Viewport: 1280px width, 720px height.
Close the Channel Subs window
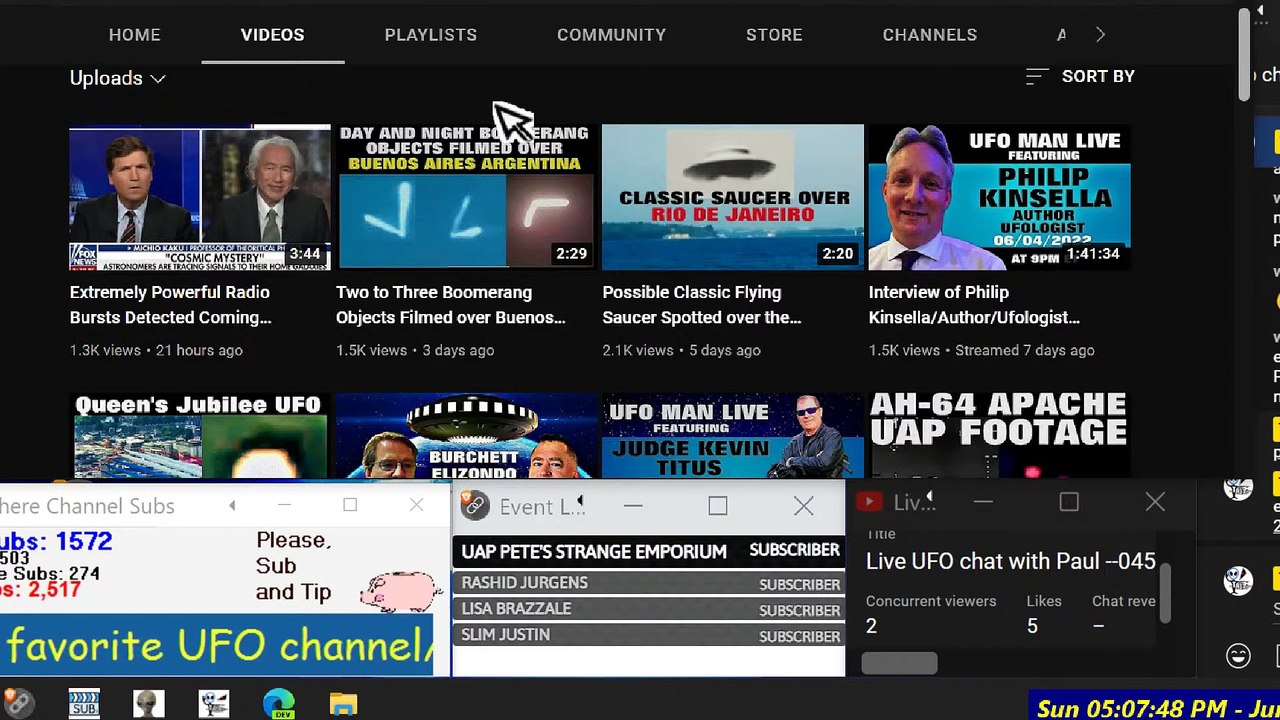416,505
